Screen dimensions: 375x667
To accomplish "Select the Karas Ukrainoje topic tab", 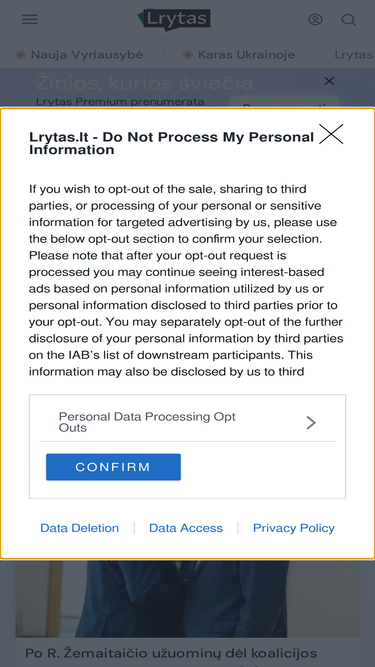I will click(246, 55).
